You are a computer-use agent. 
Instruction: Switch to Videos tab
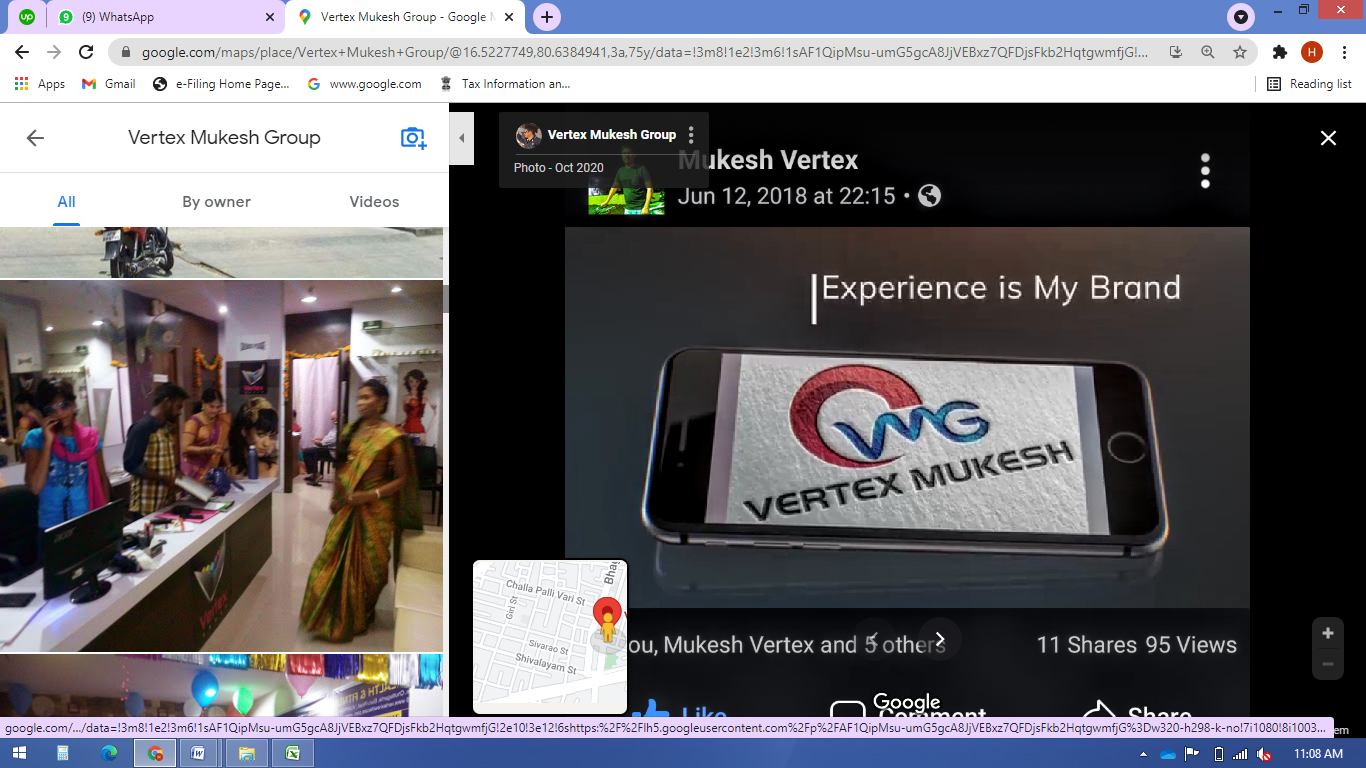point(374,202)
